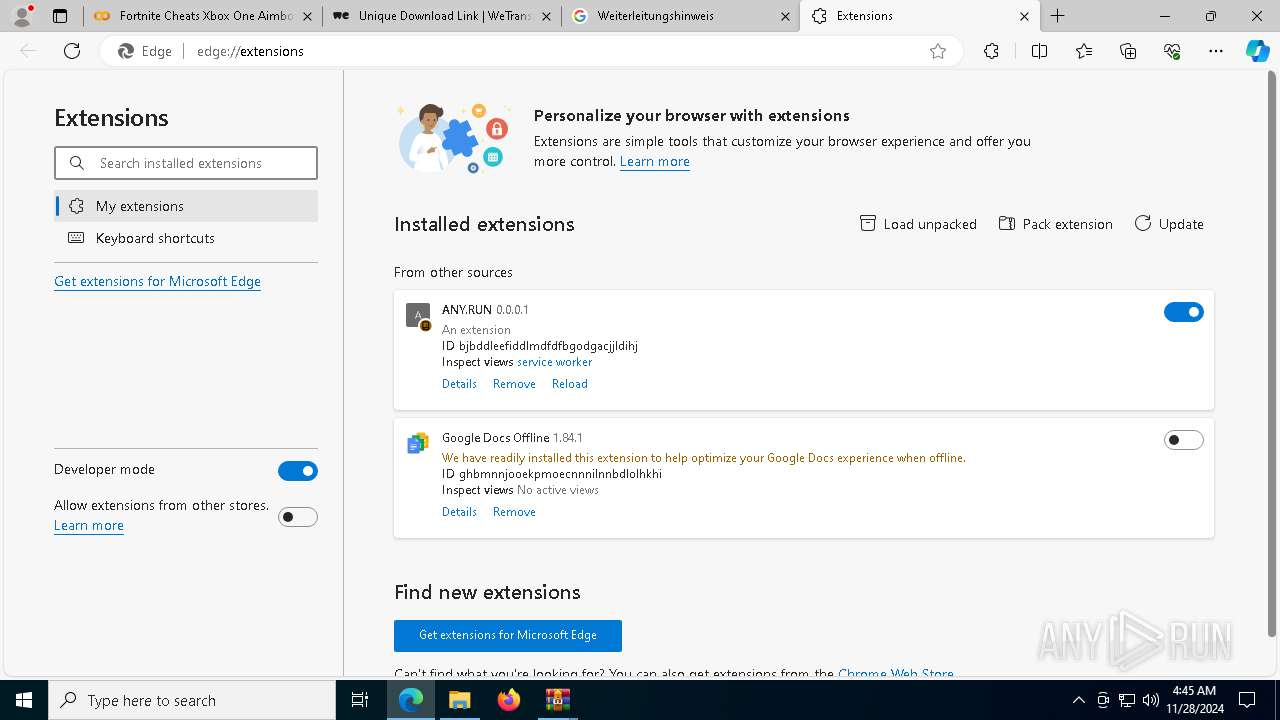Close the Weiterleitungshinweis tab
1280x720 pixels.
tap(785, 16)
